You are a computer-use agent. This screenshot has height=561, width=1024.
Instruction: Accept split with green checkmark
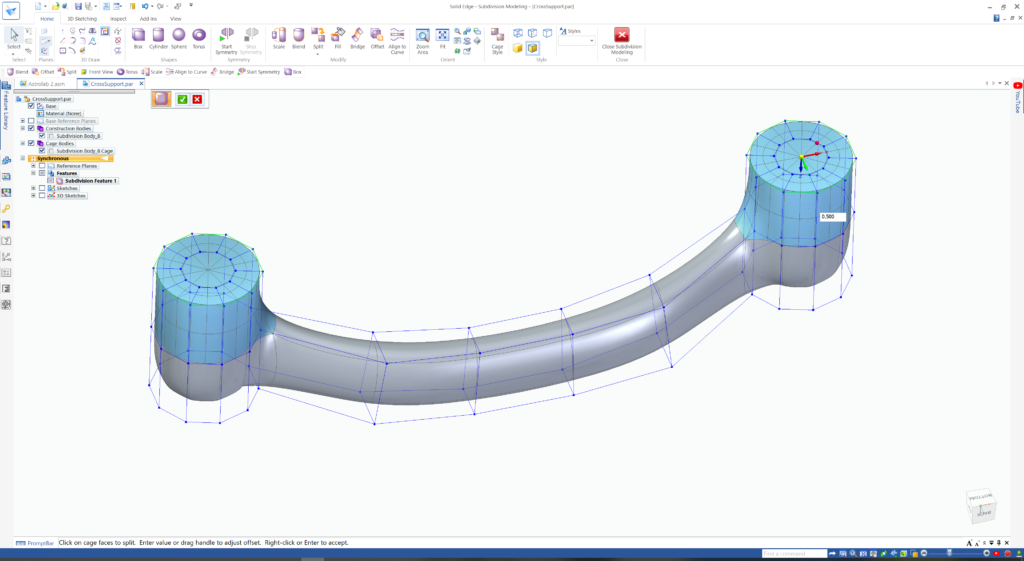click(x=182, y=99)
